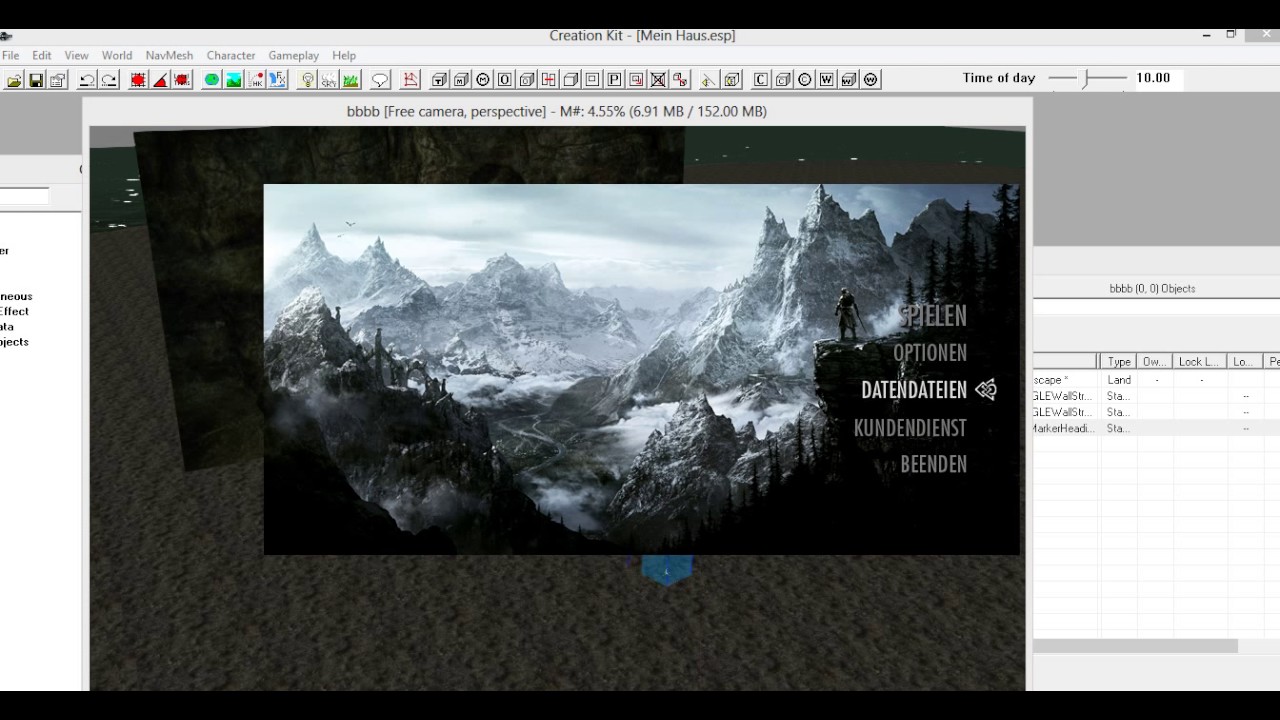This screenshot has height=720, width=1280.
Task: Click the cube icon labeled M
Action: click(461, 79)
